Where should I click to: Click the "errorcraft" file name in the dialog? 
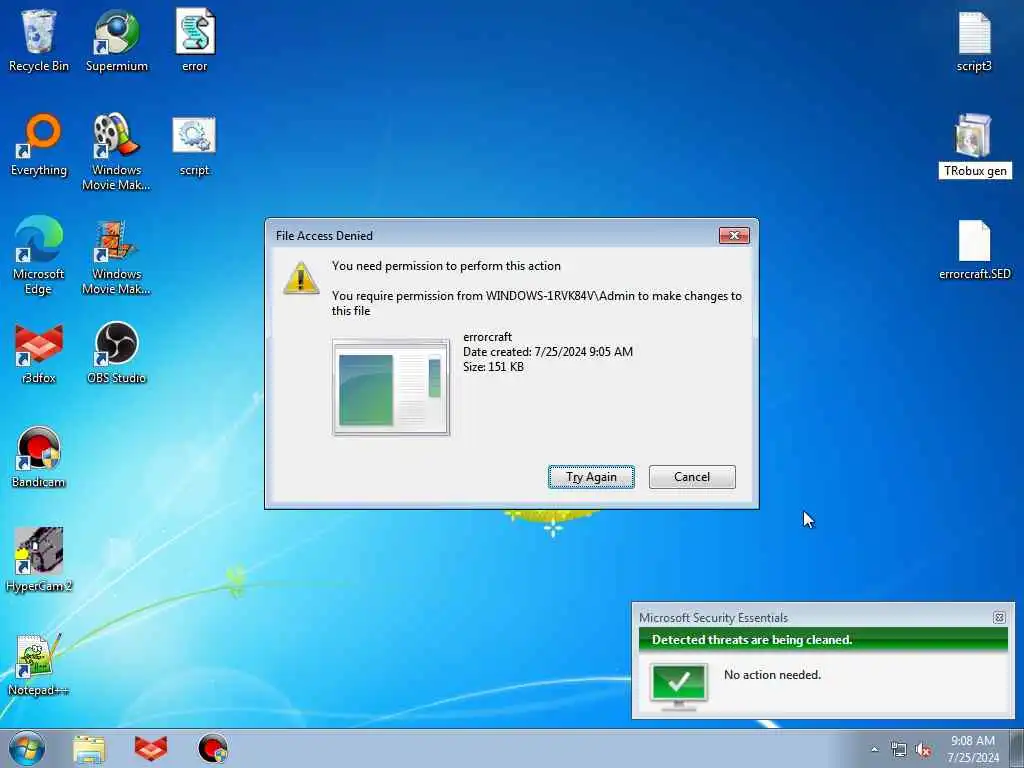coord(487,337)
